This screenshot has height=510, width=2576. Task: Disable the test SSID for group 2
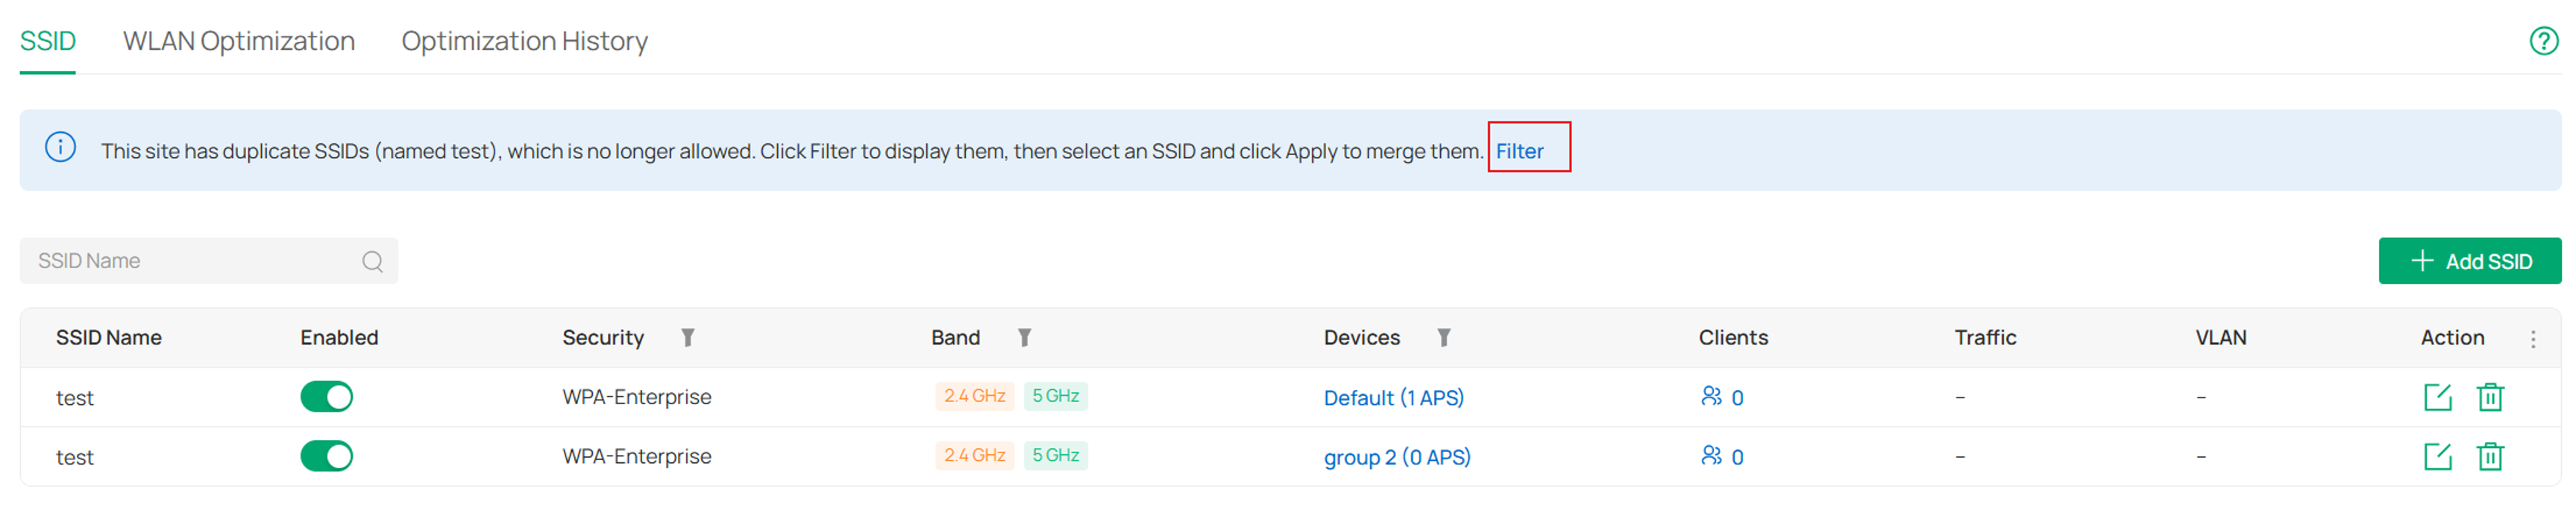point(326,456)
